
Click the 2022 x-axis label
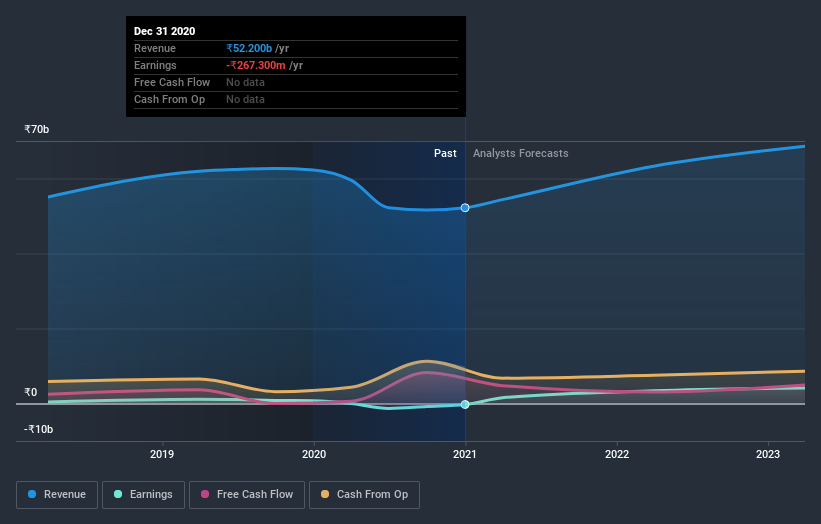click(x=617, y=454)
